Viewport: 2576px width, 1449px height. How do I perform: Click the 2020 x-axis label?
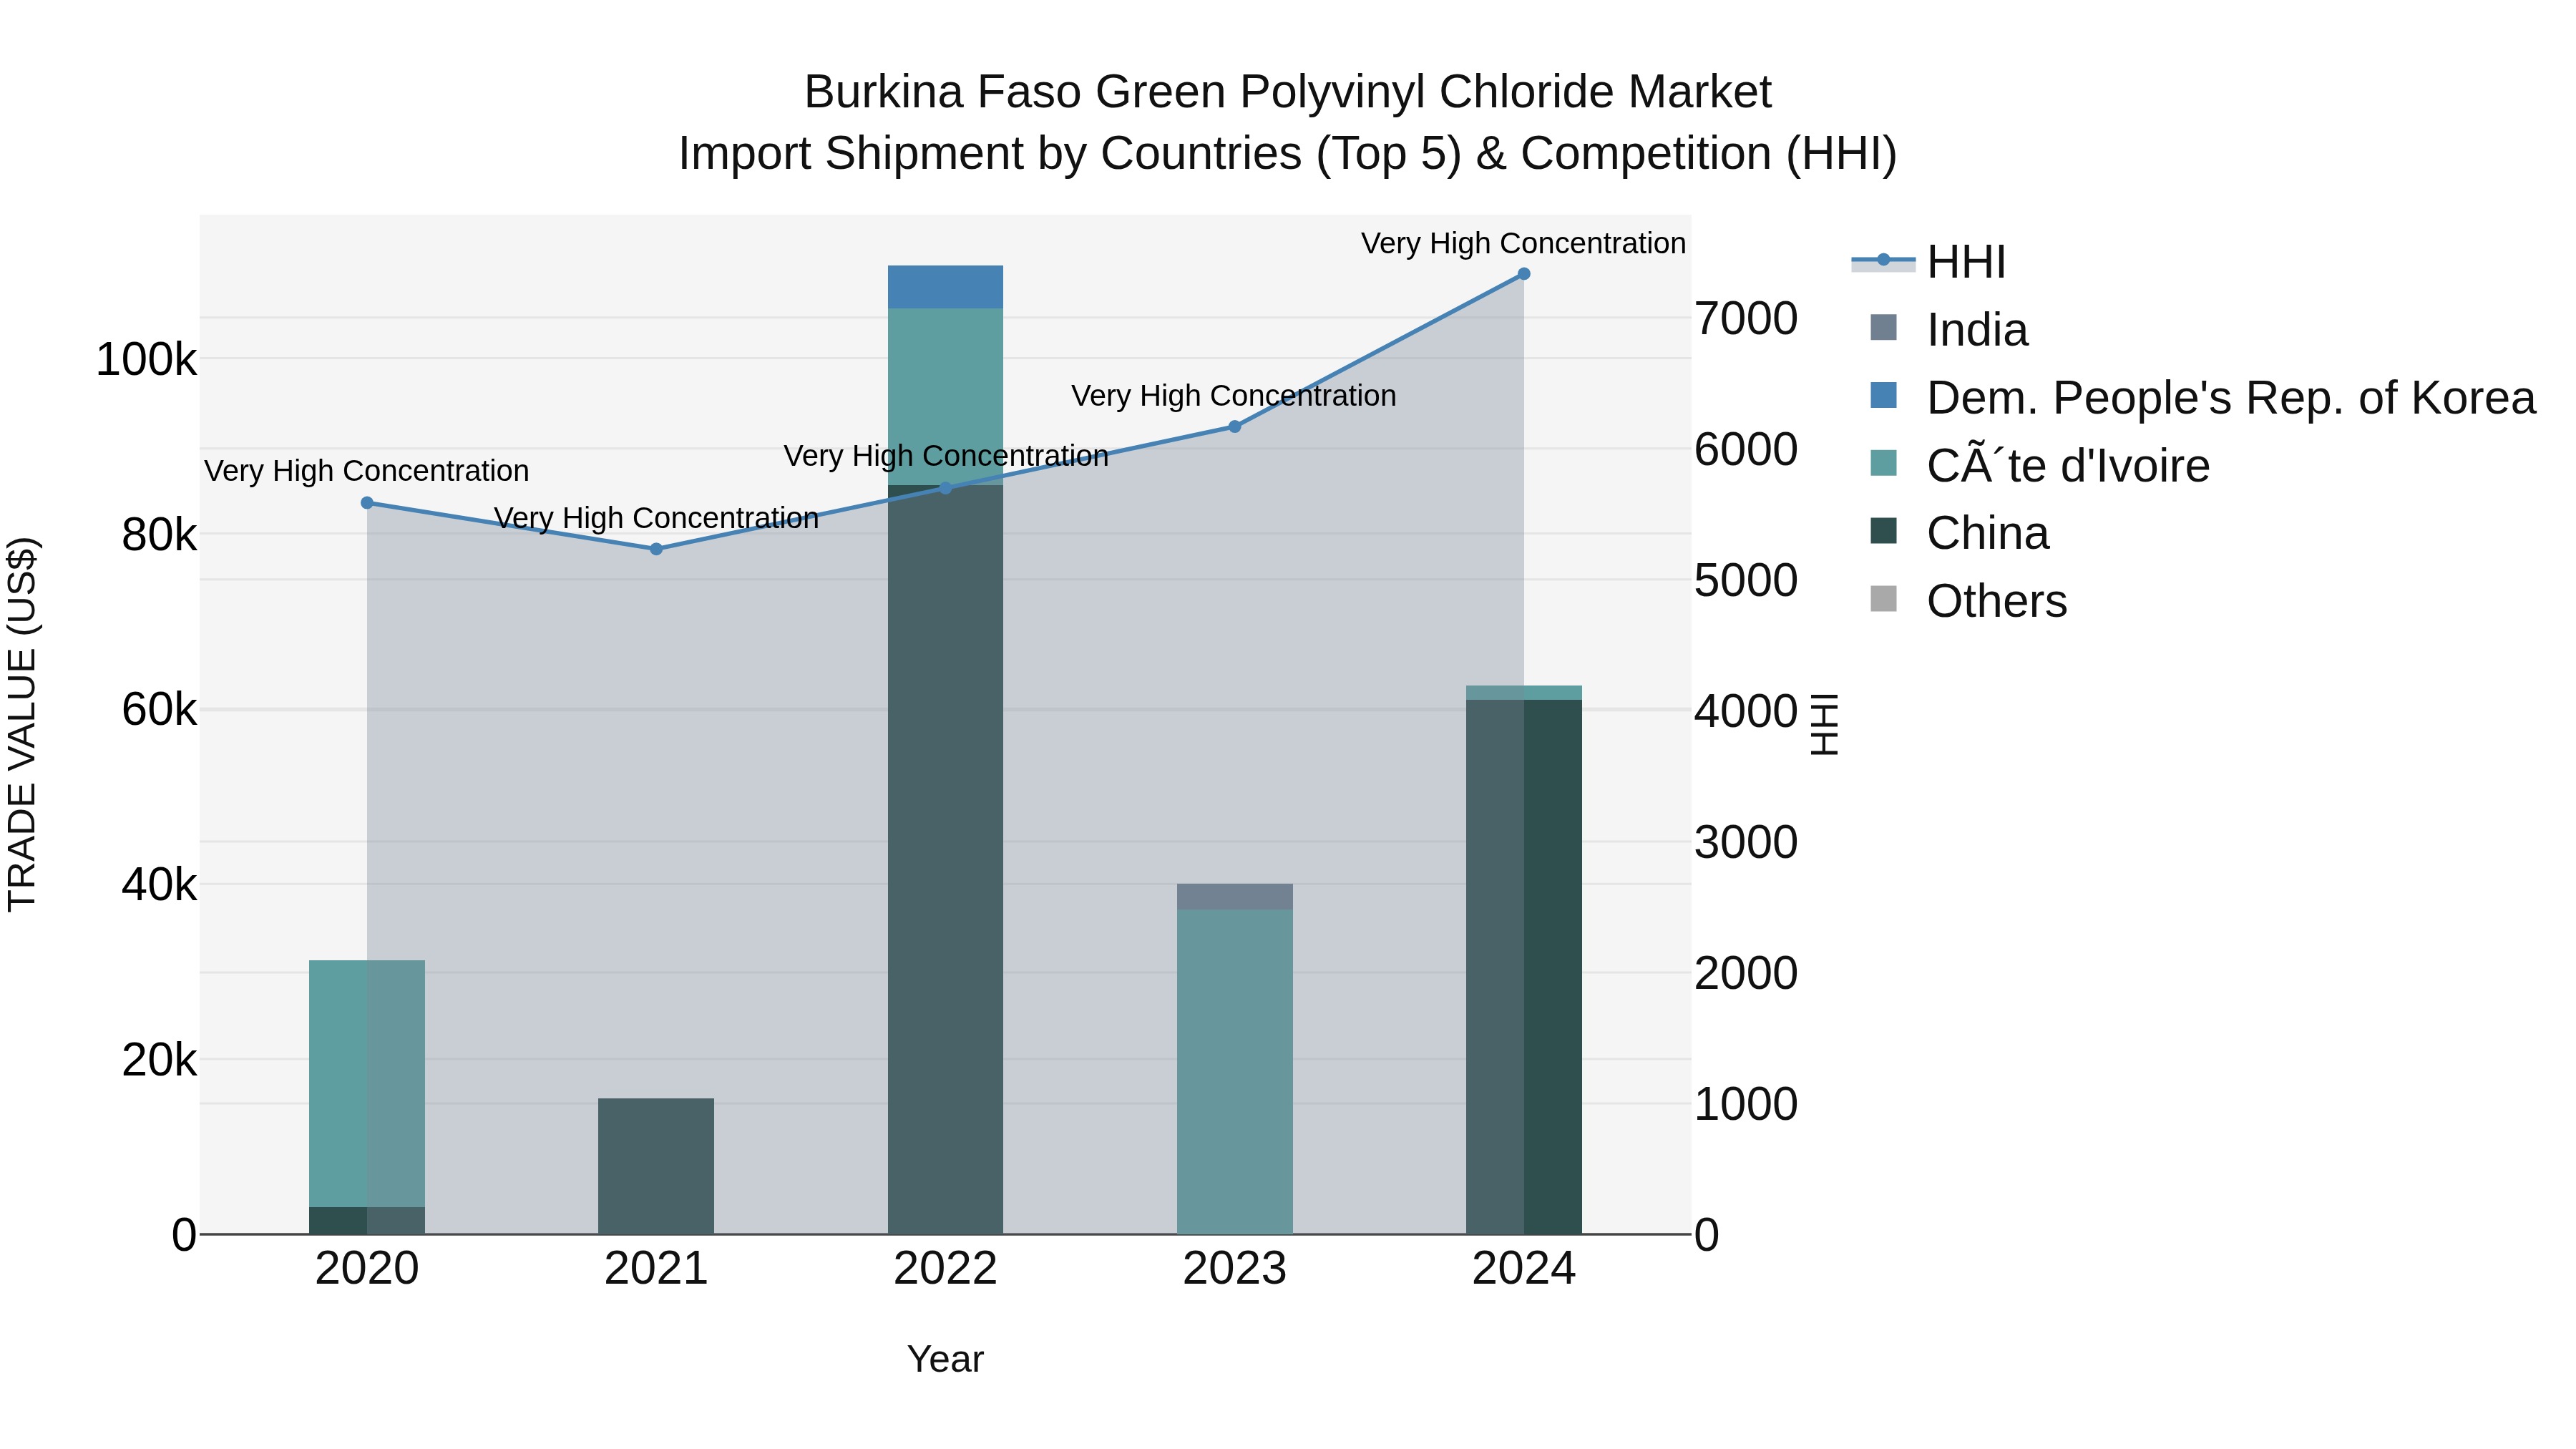pos(367,1269)
